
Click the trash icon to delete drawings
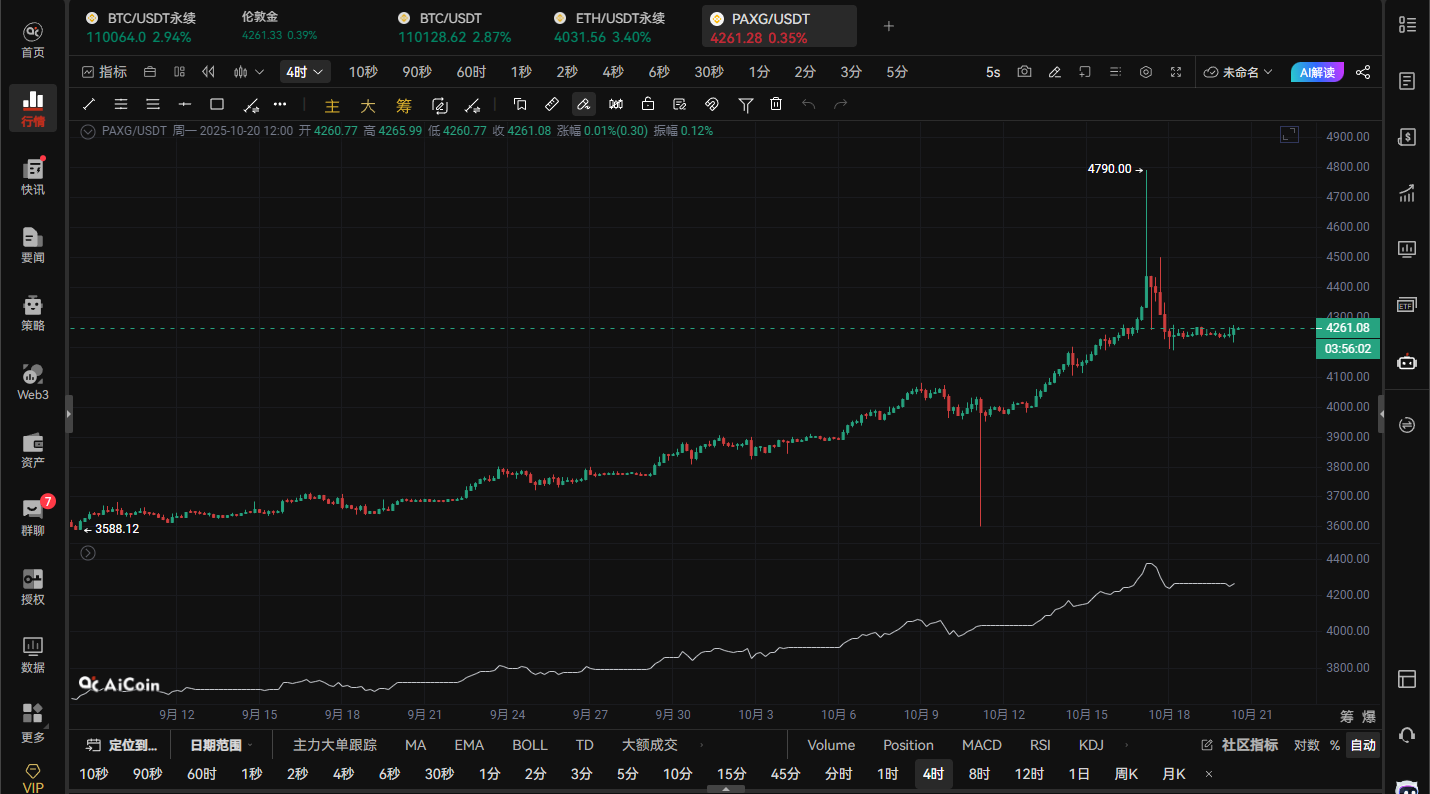point(776,104)
